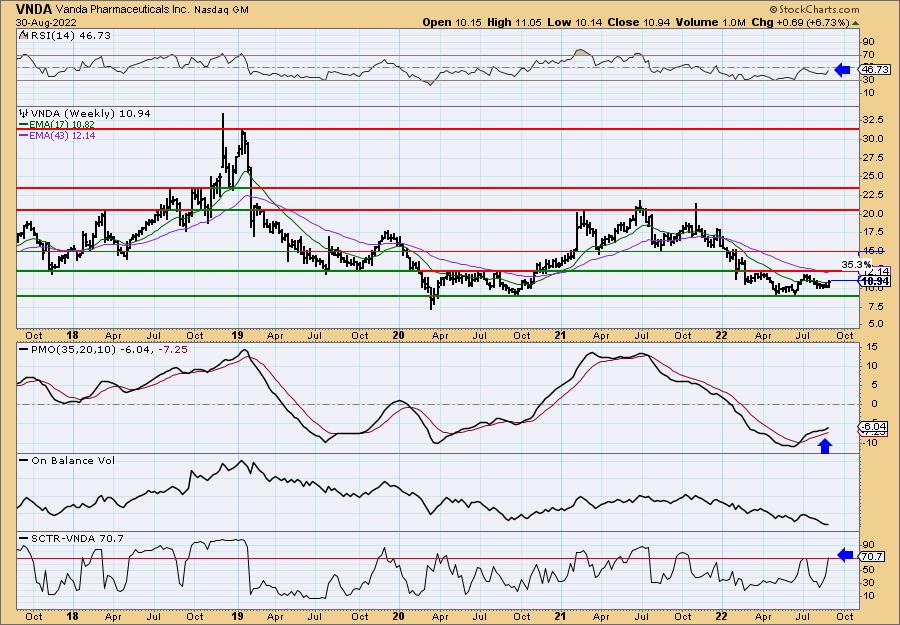Click the green EMA(17) legend line swatch
The width and height of the screenshot is (900, 625).
(24, 125)
